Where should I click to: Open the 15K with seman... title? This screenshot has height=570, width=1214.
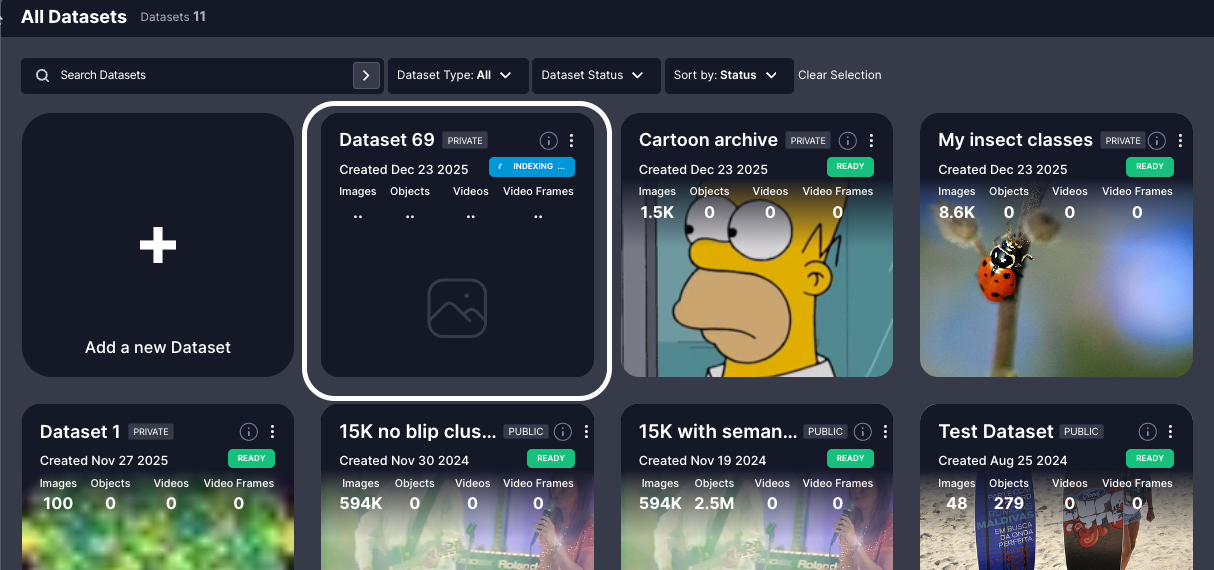click(718, 432)
